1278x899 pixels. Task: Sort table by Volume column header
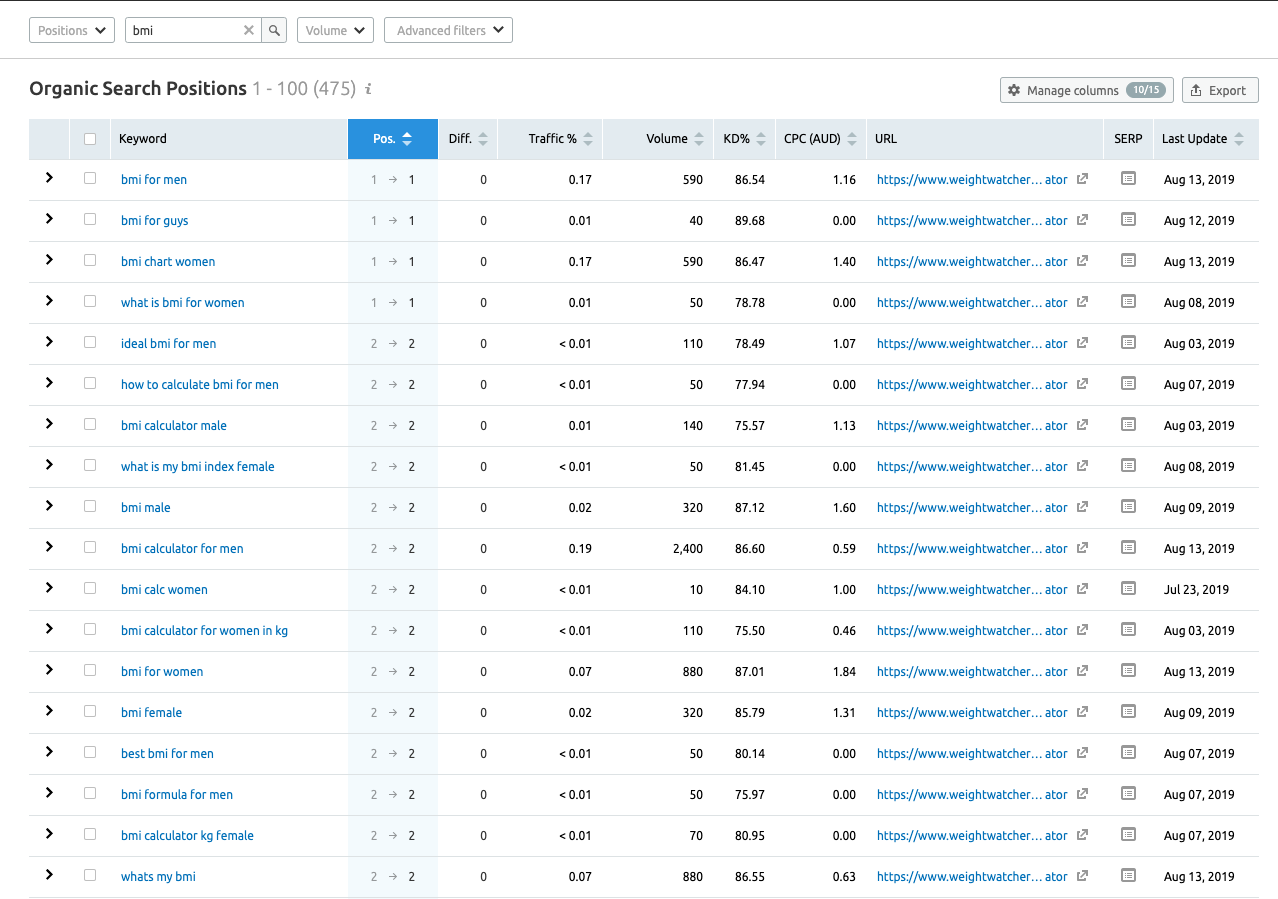[x=667, y=139]
